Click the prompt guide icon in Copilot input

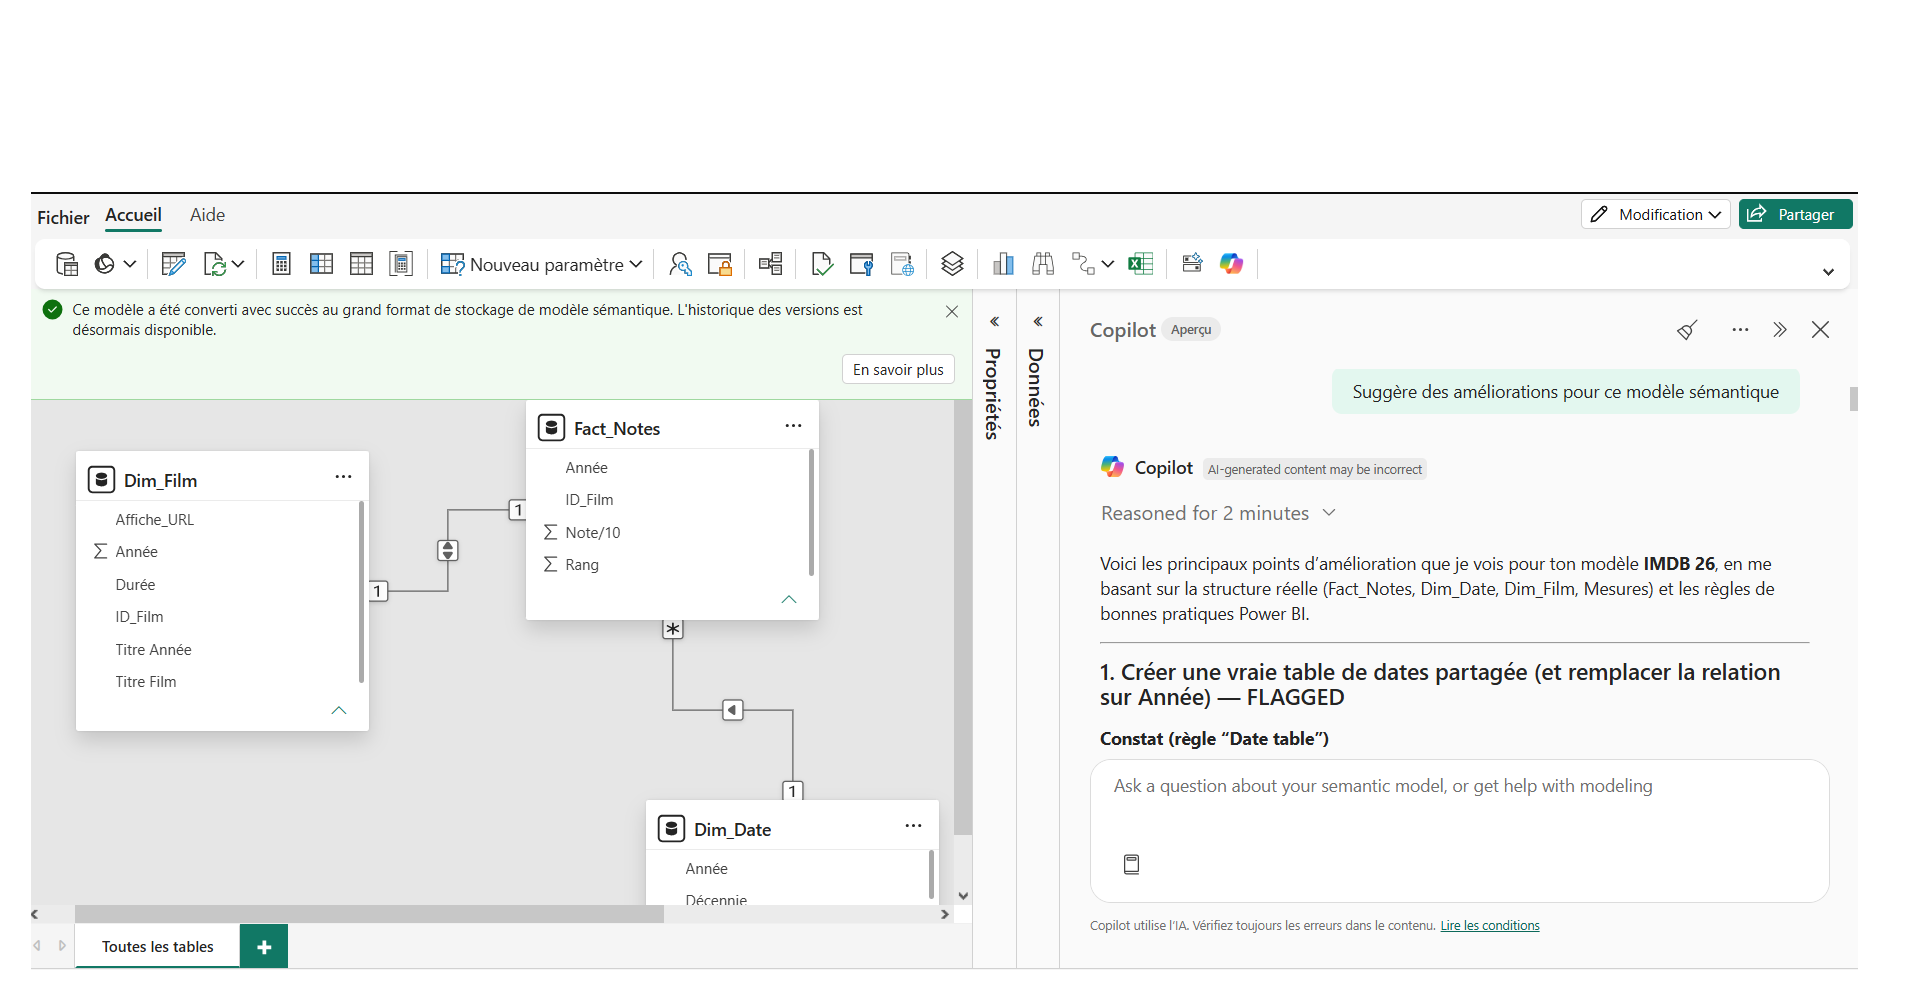click(1131, 864)
